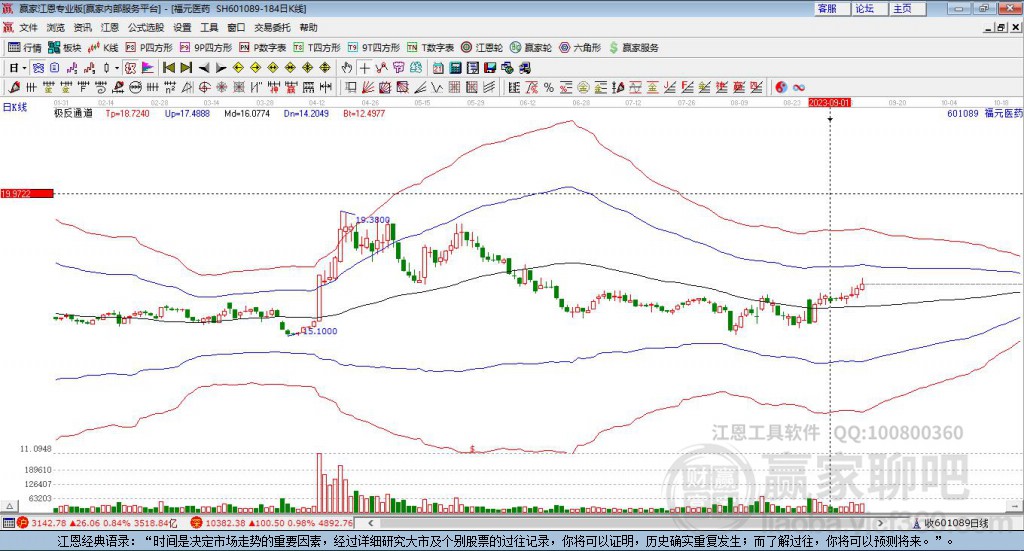Open the 板块 sector view
This screenshot has width=1024, height=551.
pos(65,48)
